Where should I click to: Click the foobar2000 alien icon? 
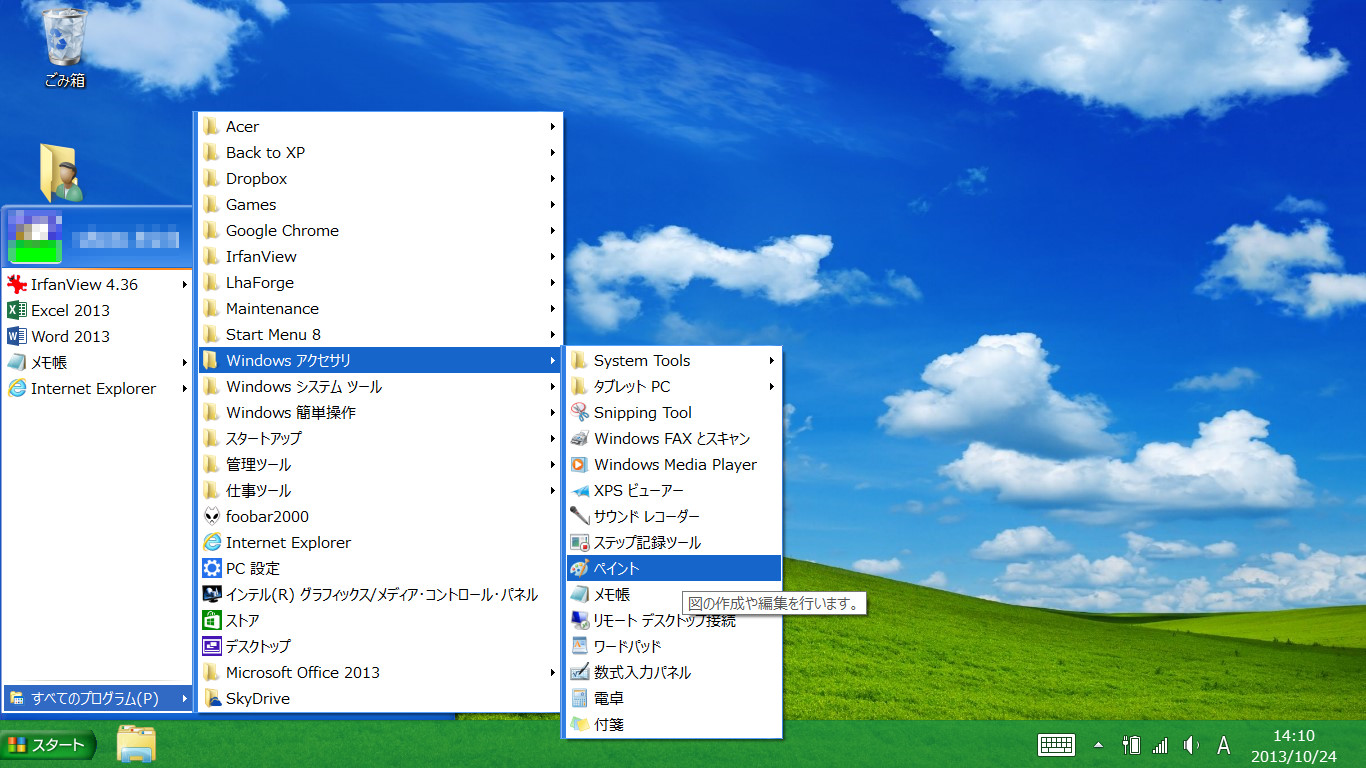point(212,516)
